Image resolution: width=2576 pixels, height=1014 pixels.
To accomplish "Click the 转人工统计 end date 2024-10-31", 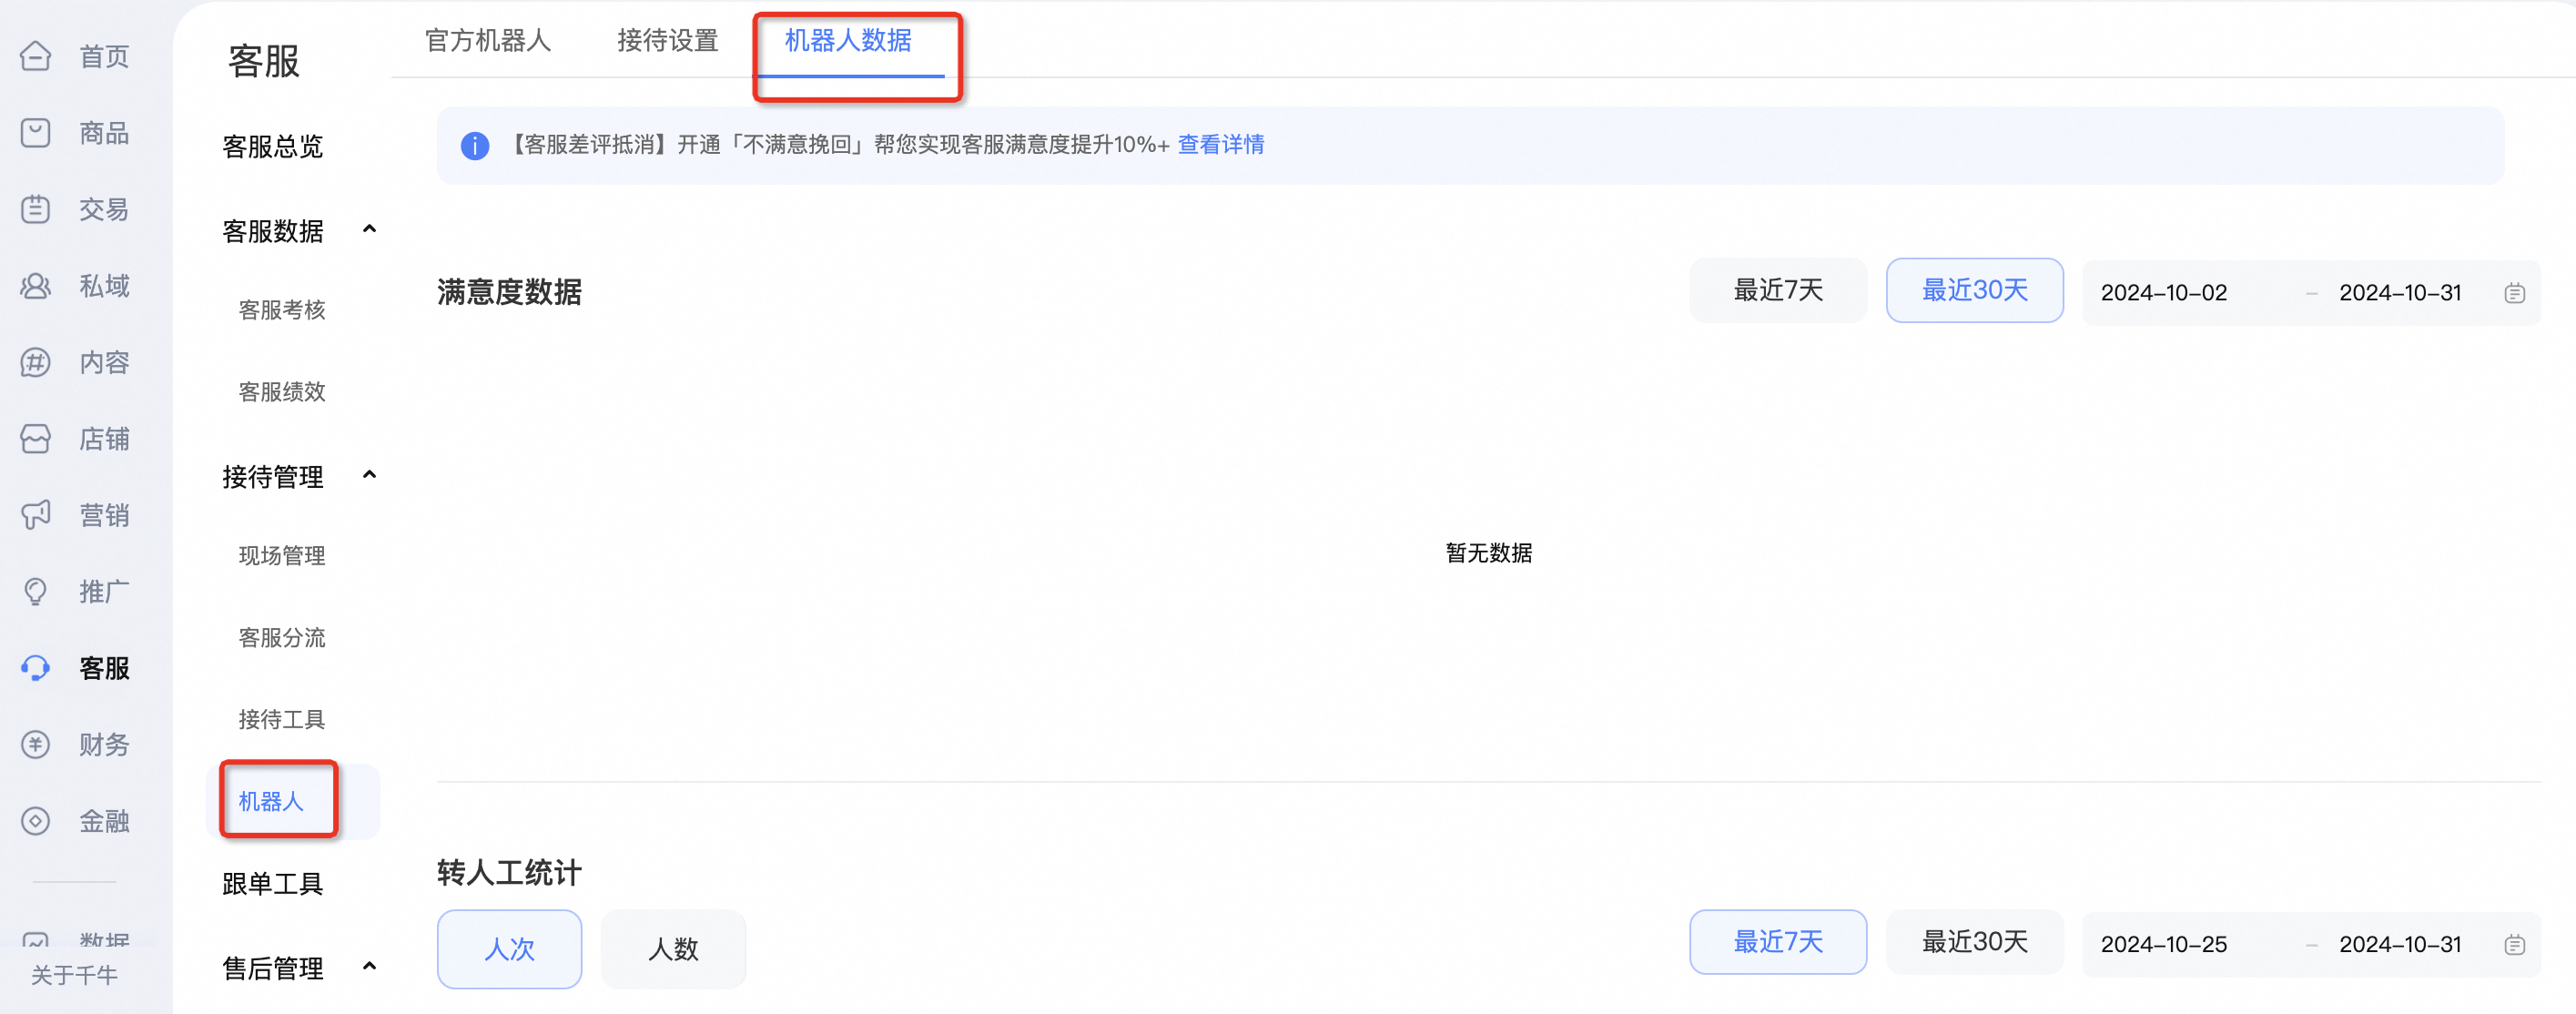I will pos(2400,945).
